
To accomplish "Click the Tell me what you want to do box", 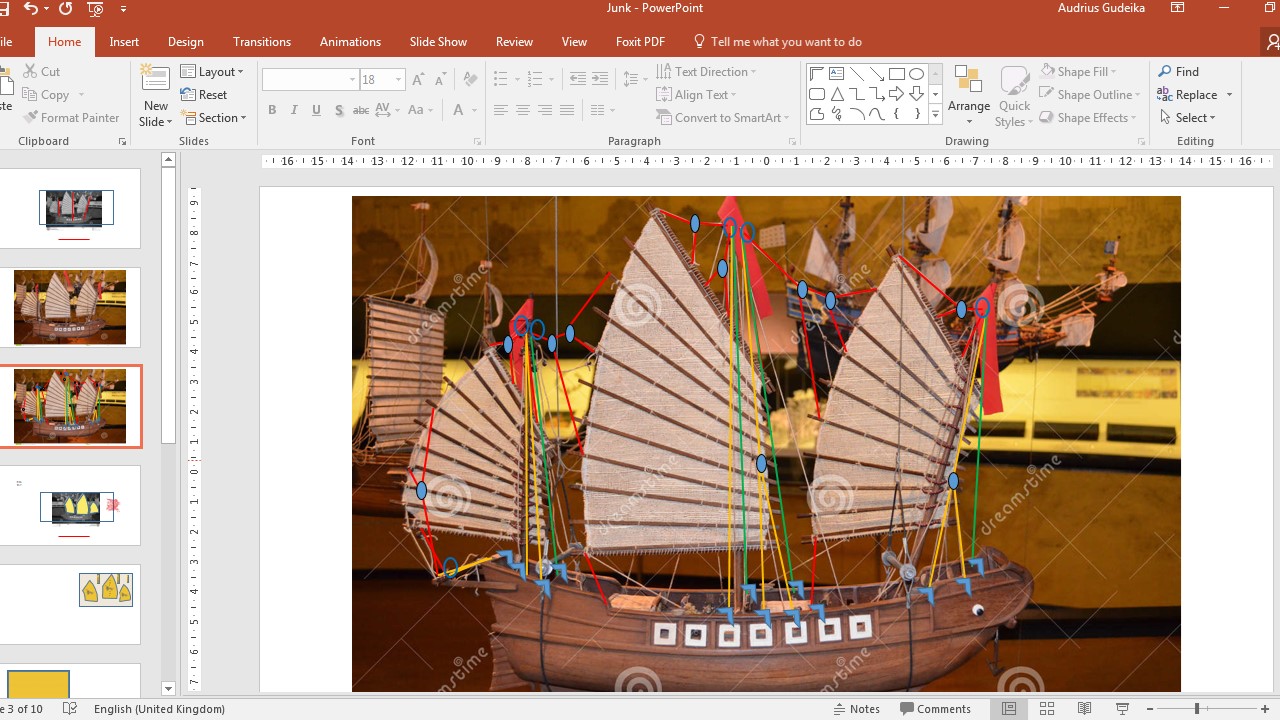I will (778, 42).
